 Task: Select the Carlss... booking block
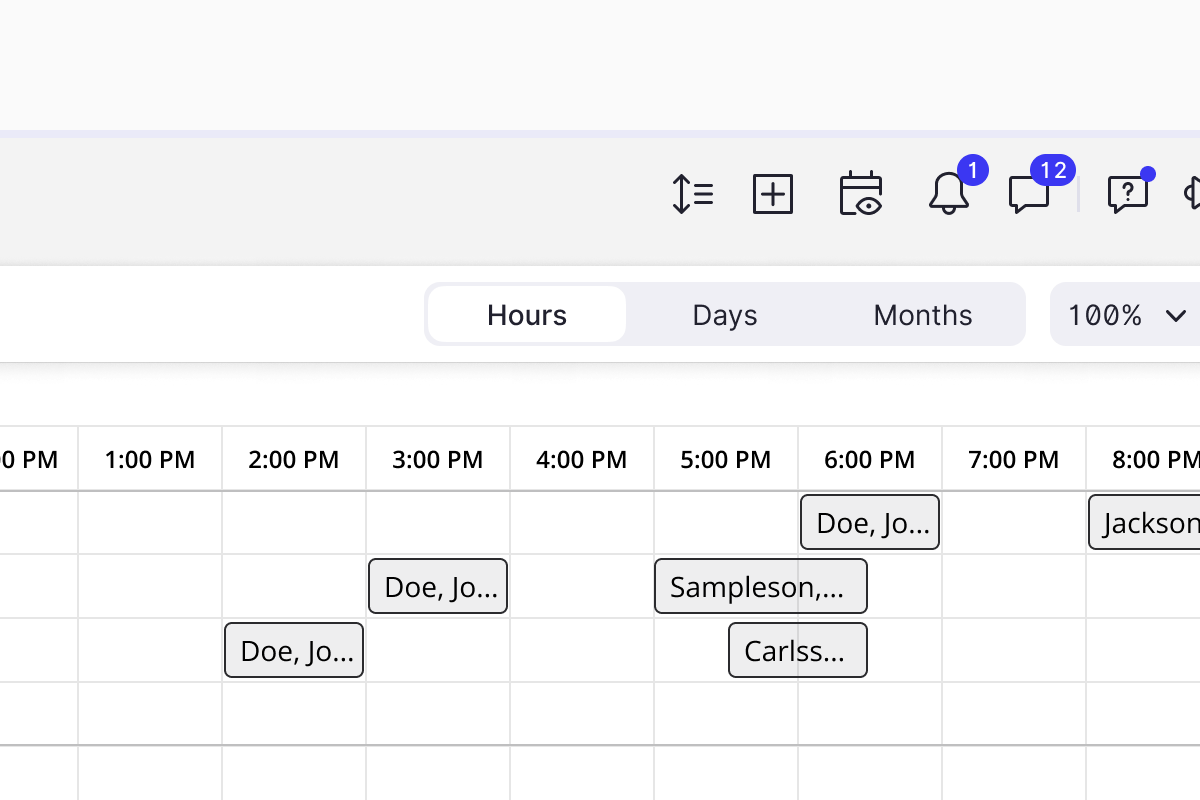click(x=797, y=650)
